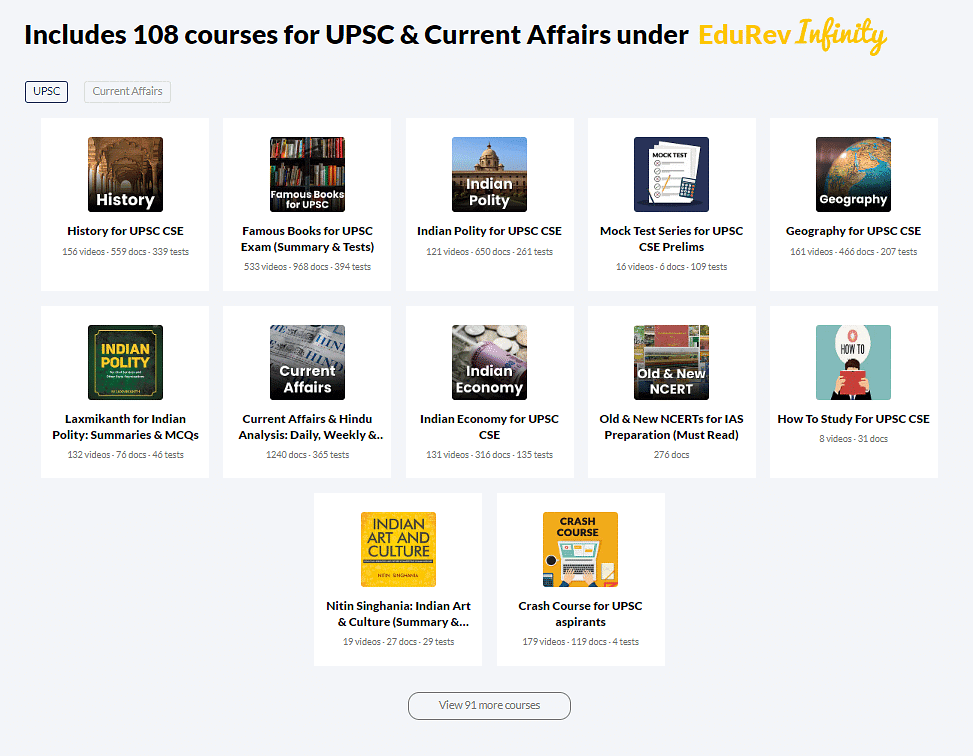Viewport: 973px width, 756px height.
Task: Select the Indian Polity building thumbnail
Action: [489, 174]
